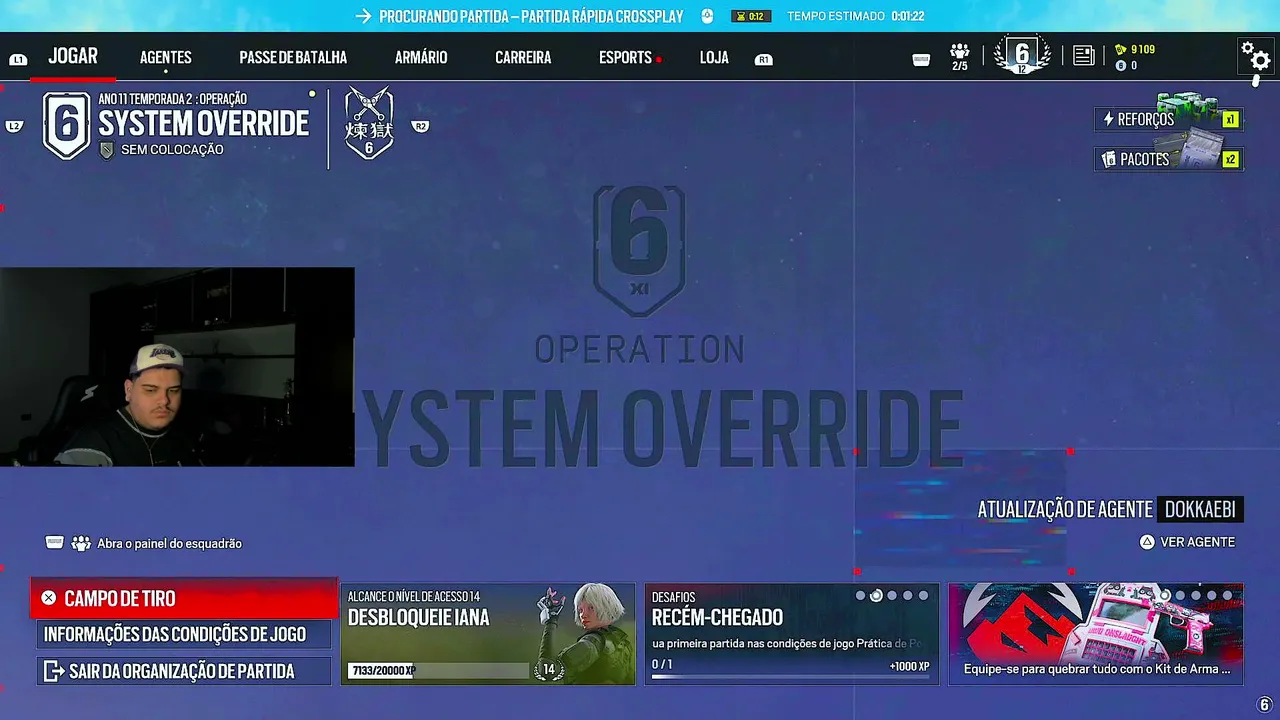1280x720 pixels.
Task: Click Ver Agente for Dokkaebi
Action: pyautogui.click(x=1188, y=542)
